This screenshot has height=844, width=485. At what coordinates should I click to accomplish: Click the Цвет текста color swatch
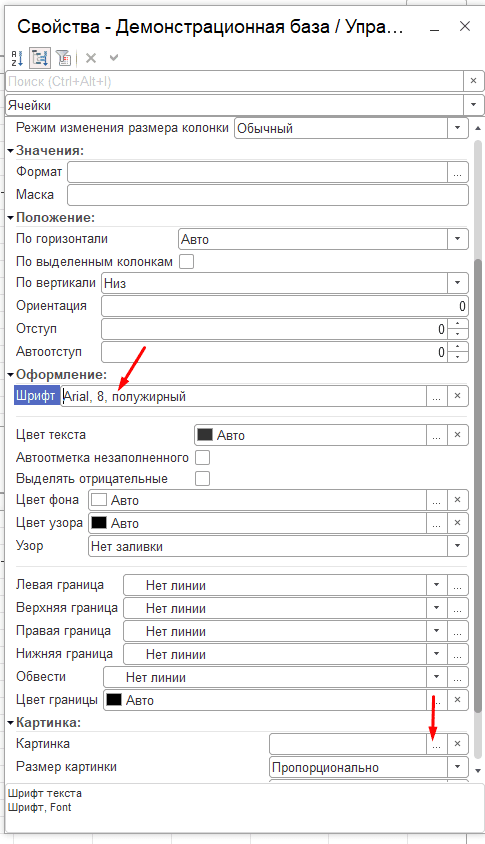205,435
